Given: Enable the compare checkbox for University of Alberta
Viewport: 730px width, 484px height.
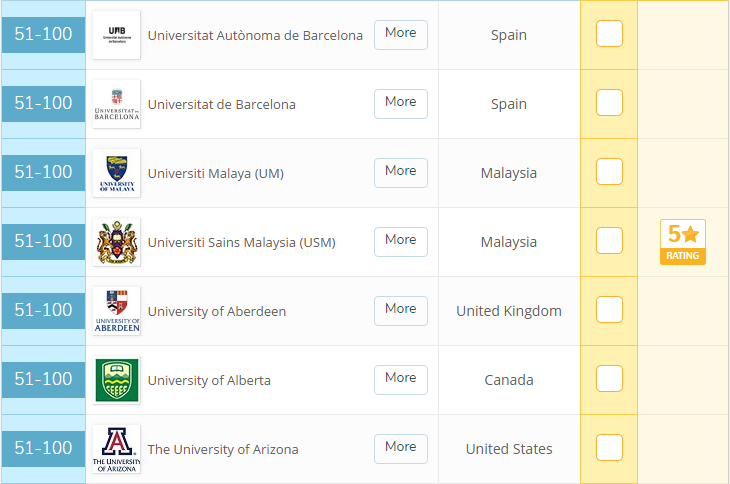Looking at the screenshot, I should point(609,379).
